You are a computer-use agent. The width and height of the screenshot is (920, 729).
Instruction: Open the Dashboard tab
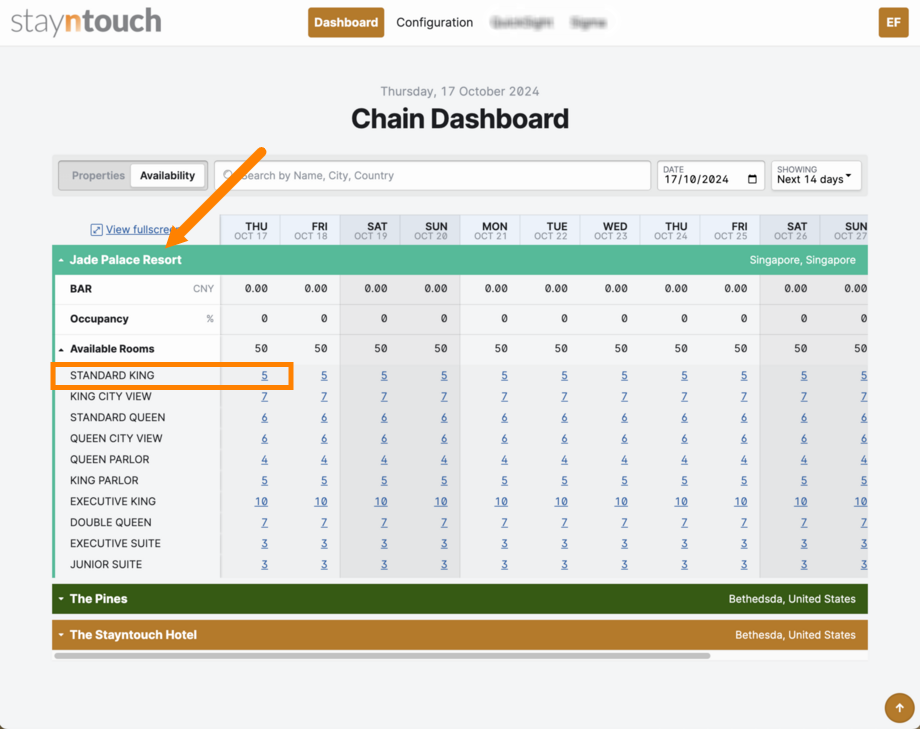[346, 22]
